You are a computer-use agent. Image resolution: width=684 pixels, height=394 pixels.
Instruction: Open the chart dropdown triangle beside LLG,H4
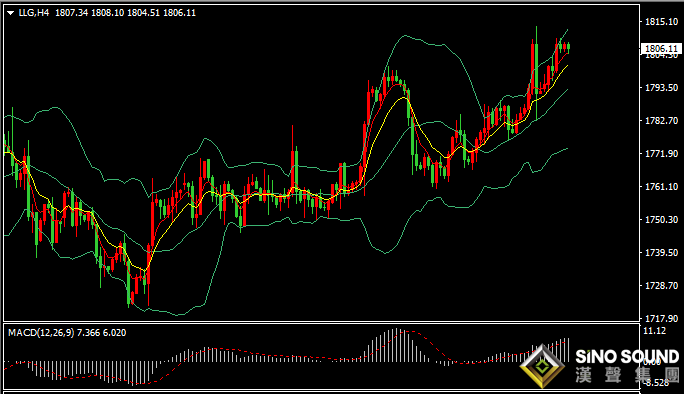10,13
